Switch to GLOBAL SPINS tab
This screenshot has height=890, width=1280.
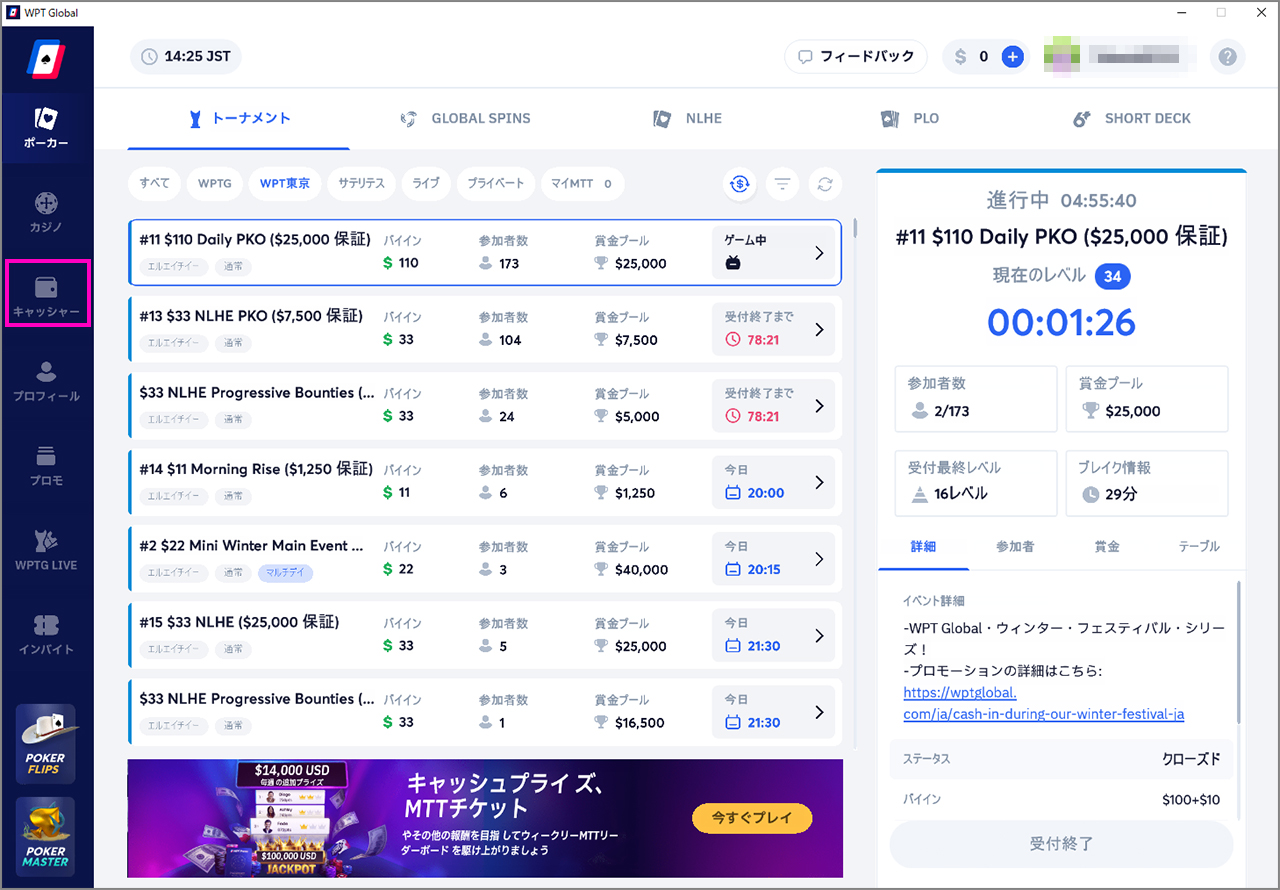coord(465,118)
